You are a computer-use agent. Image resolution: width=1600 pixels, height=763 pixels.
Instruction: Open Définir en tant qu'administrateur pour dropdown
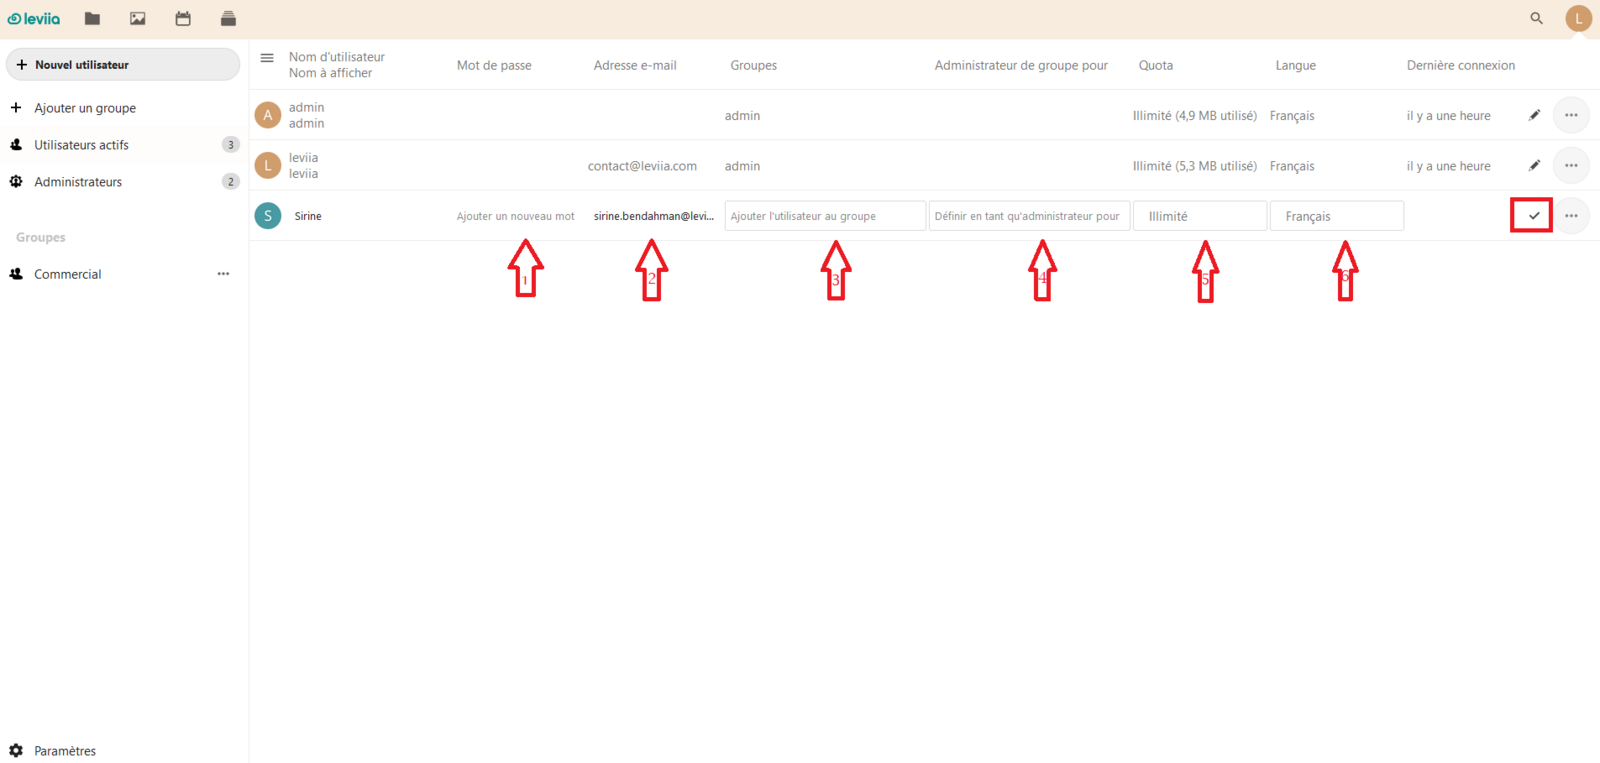pyautogui.click(x=1029, y=216)
